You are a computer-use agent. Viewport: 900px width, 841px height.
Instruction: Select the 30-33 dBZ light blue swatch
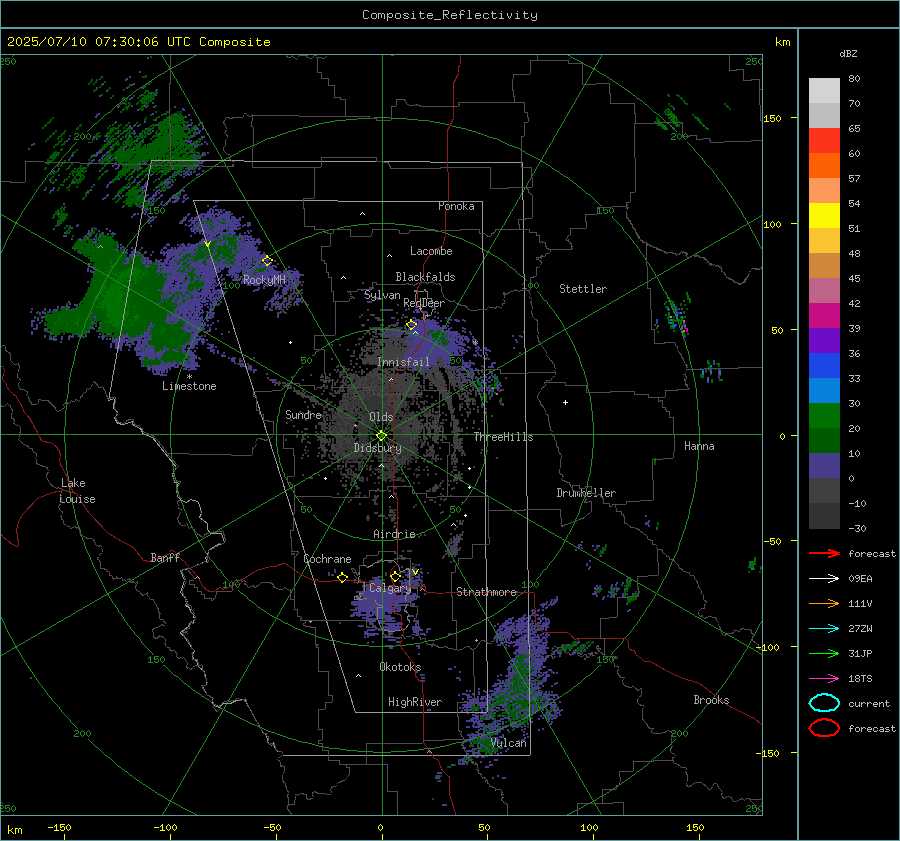pyautogui.click(x=824, y=390)
